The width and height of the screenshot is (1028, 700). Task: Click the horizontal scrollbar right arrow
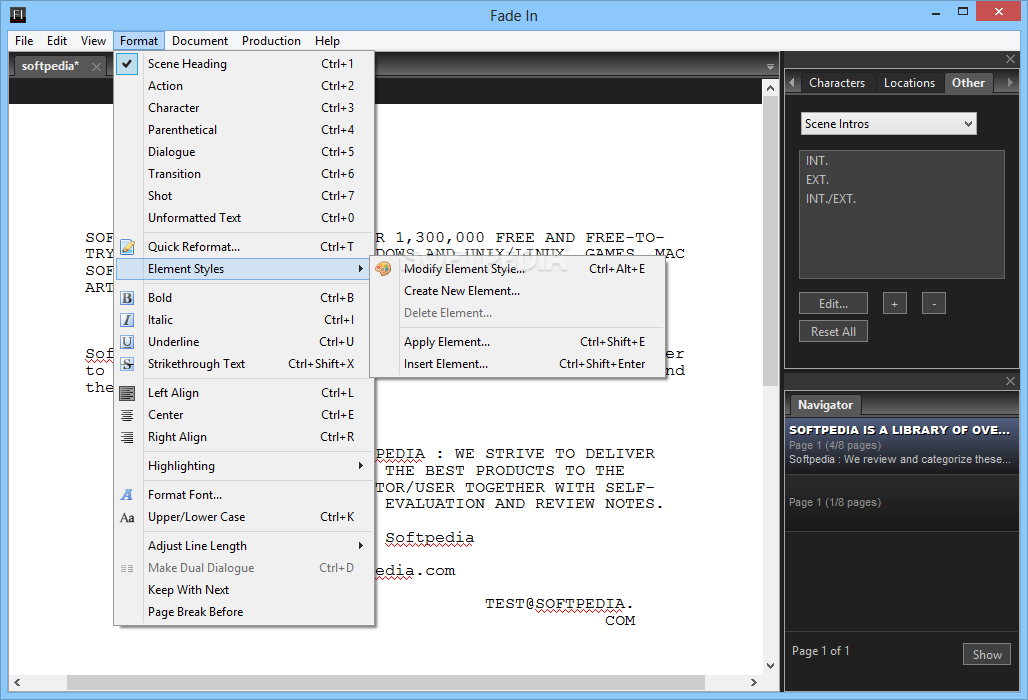pos(754,682)
